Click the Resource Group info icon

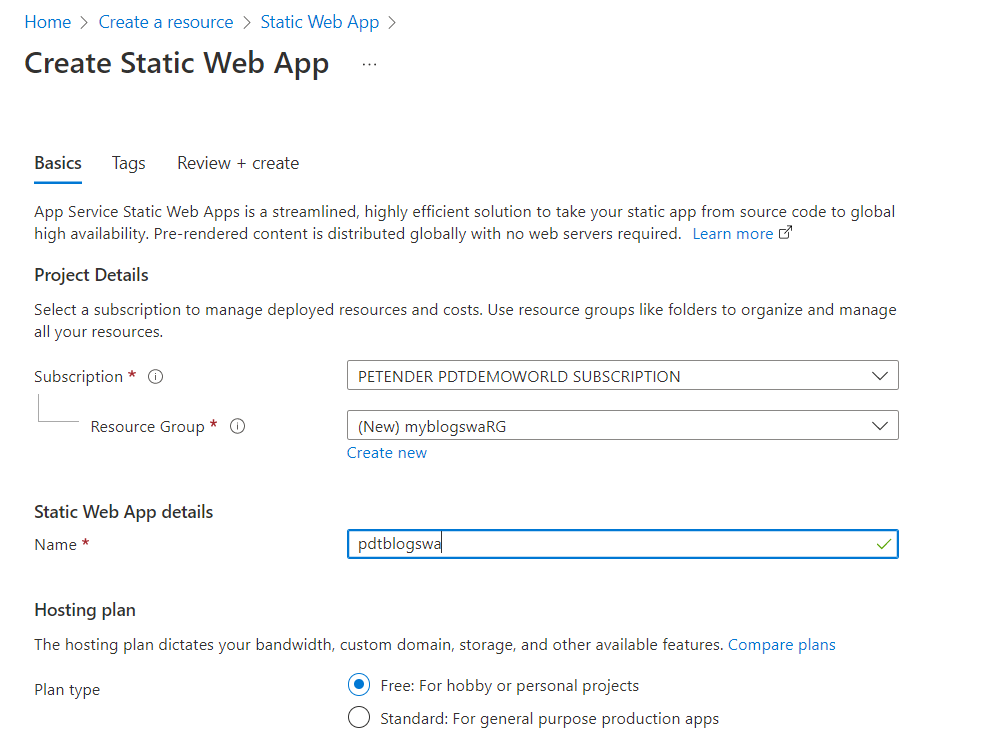(x=238, y=426)
